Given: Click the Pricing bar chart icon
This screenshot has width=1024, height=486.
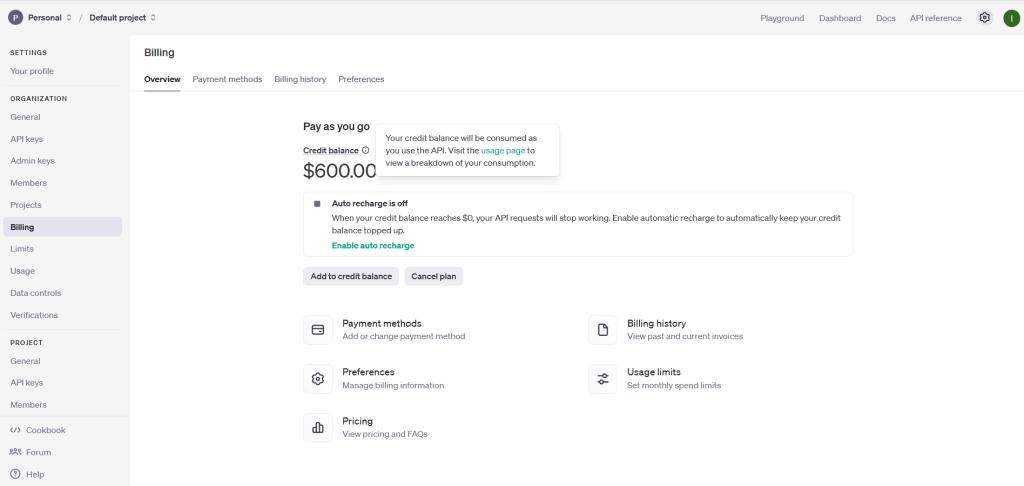Looking at the screenshot, I should [318, 427].
